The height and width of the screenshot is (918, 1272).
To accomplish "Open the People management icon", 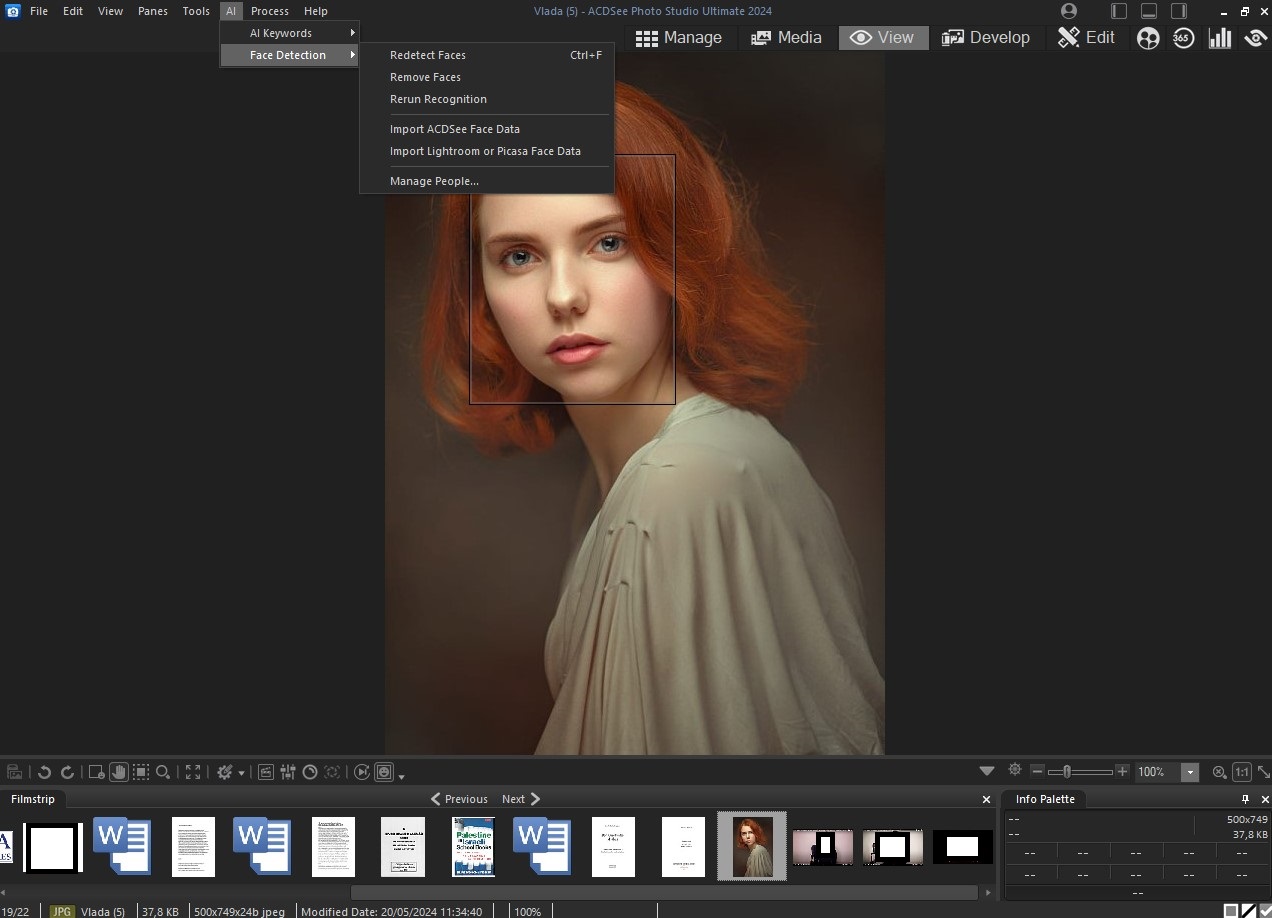I will click(x=1147, y=38).
